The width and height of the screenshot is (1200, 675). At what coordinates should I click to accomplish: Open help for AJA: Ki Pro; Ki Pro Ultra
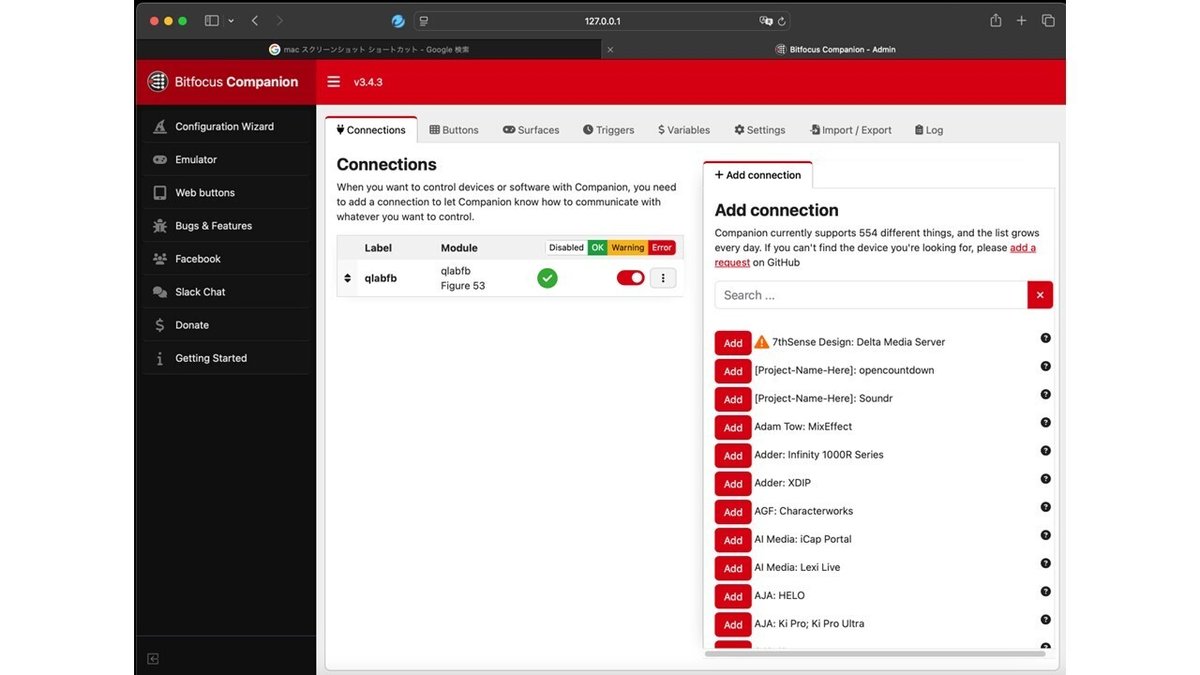pyautogui.click(x=1045, y=619)
